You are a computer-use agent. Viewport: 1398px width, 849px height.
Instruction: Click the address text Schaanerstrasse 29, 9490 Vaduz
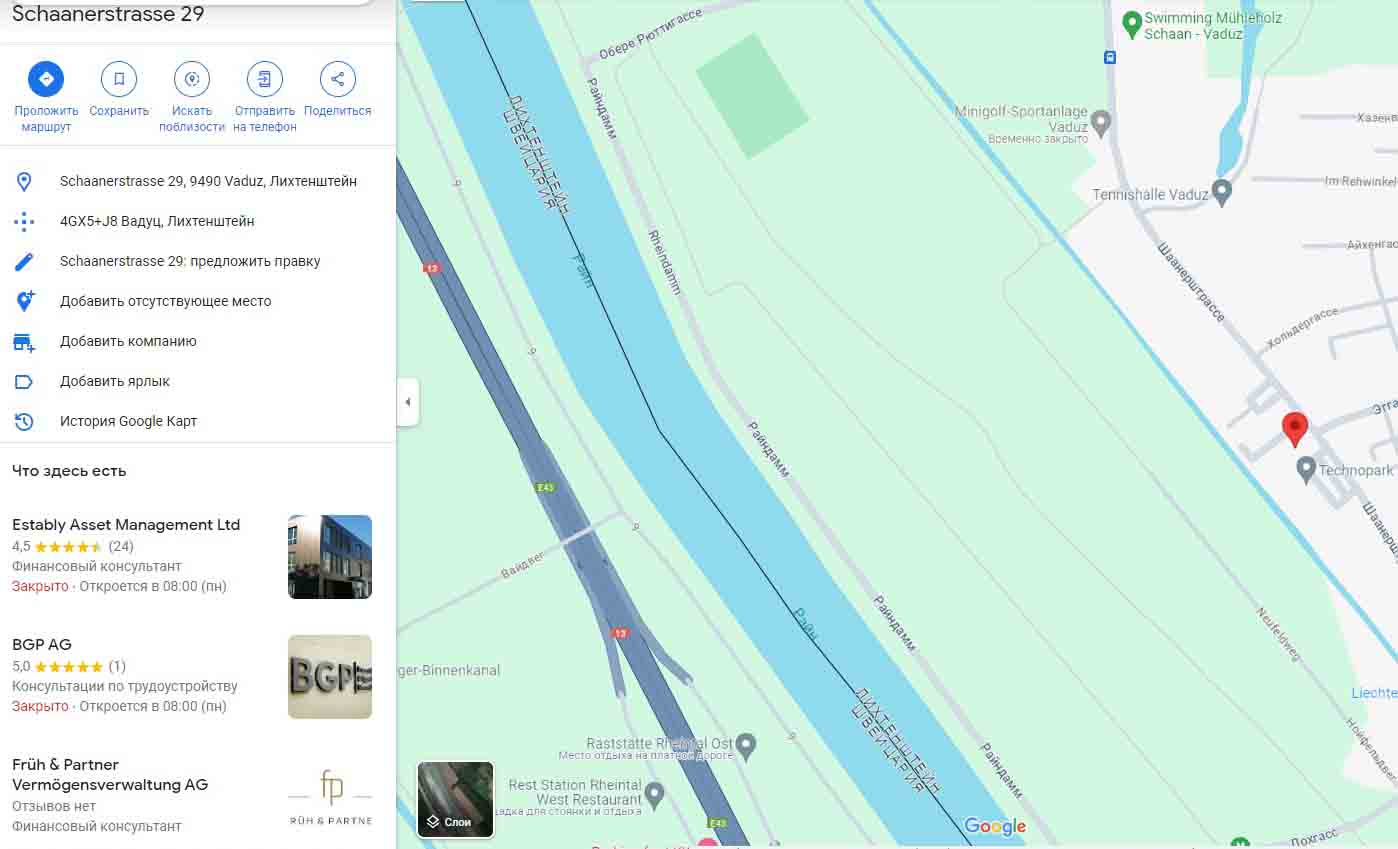pos(208,182)
